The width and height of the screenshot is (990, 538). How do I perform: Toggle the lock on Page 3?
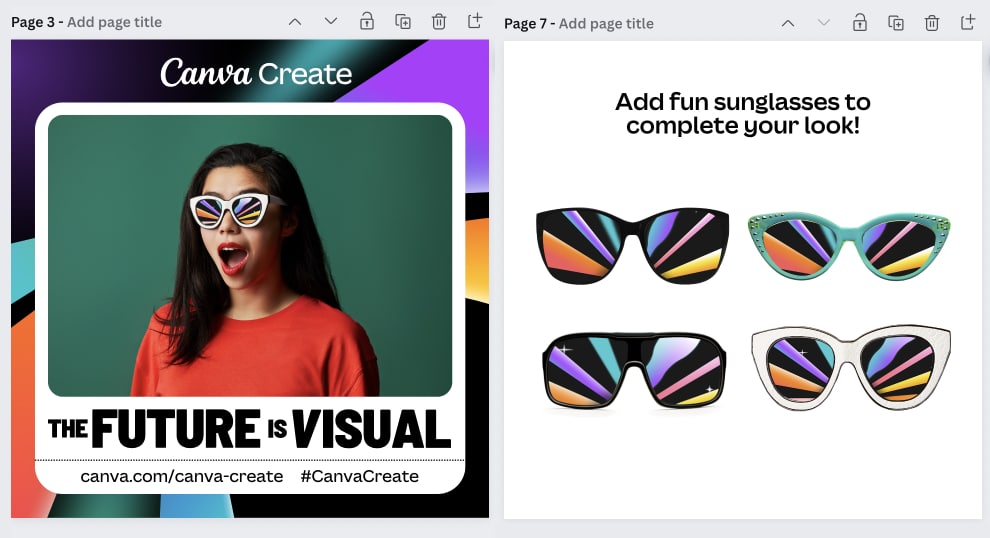[367, 21]
